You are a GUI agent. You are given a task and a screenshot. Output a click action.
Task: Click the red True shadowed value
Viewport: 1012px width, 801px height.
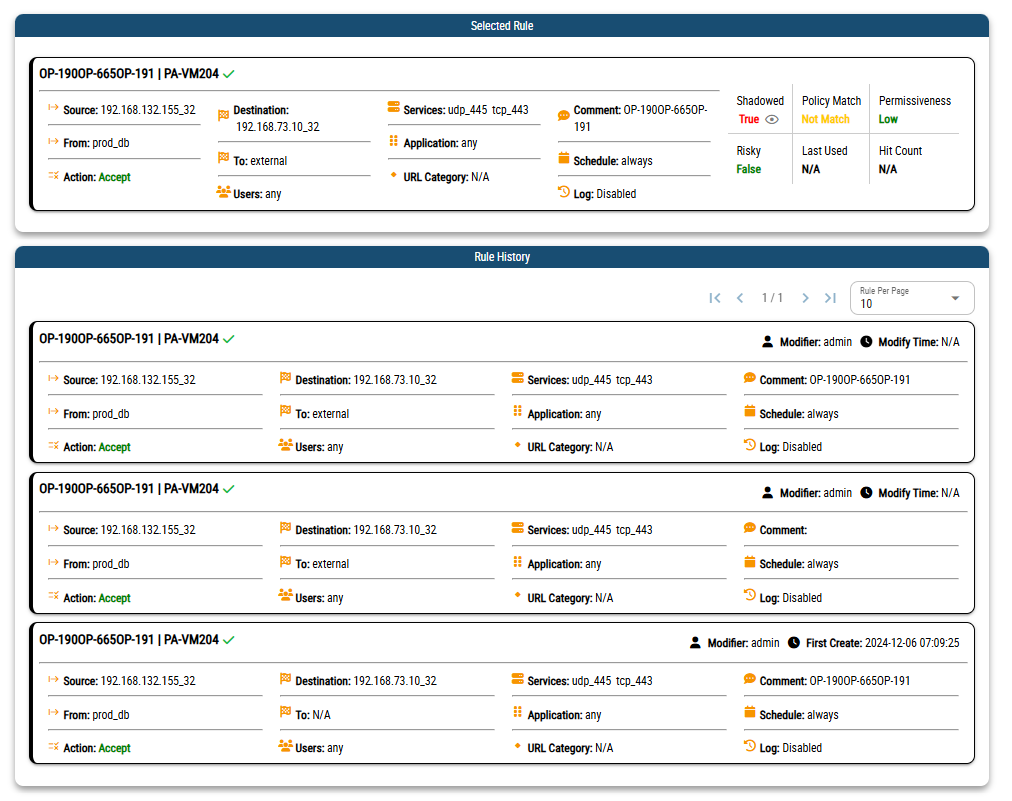(748, 119)
